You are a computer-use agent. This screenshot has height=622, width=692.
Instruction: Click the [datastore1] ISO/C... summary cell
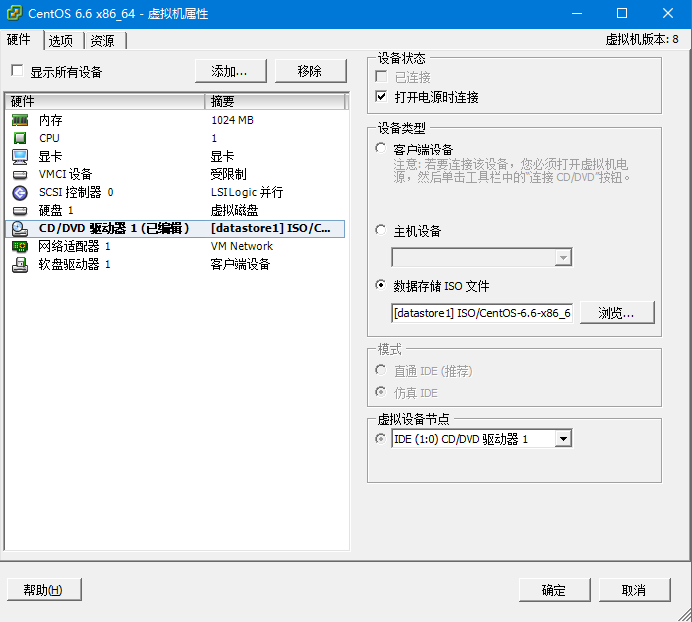[x=271, y=229]
